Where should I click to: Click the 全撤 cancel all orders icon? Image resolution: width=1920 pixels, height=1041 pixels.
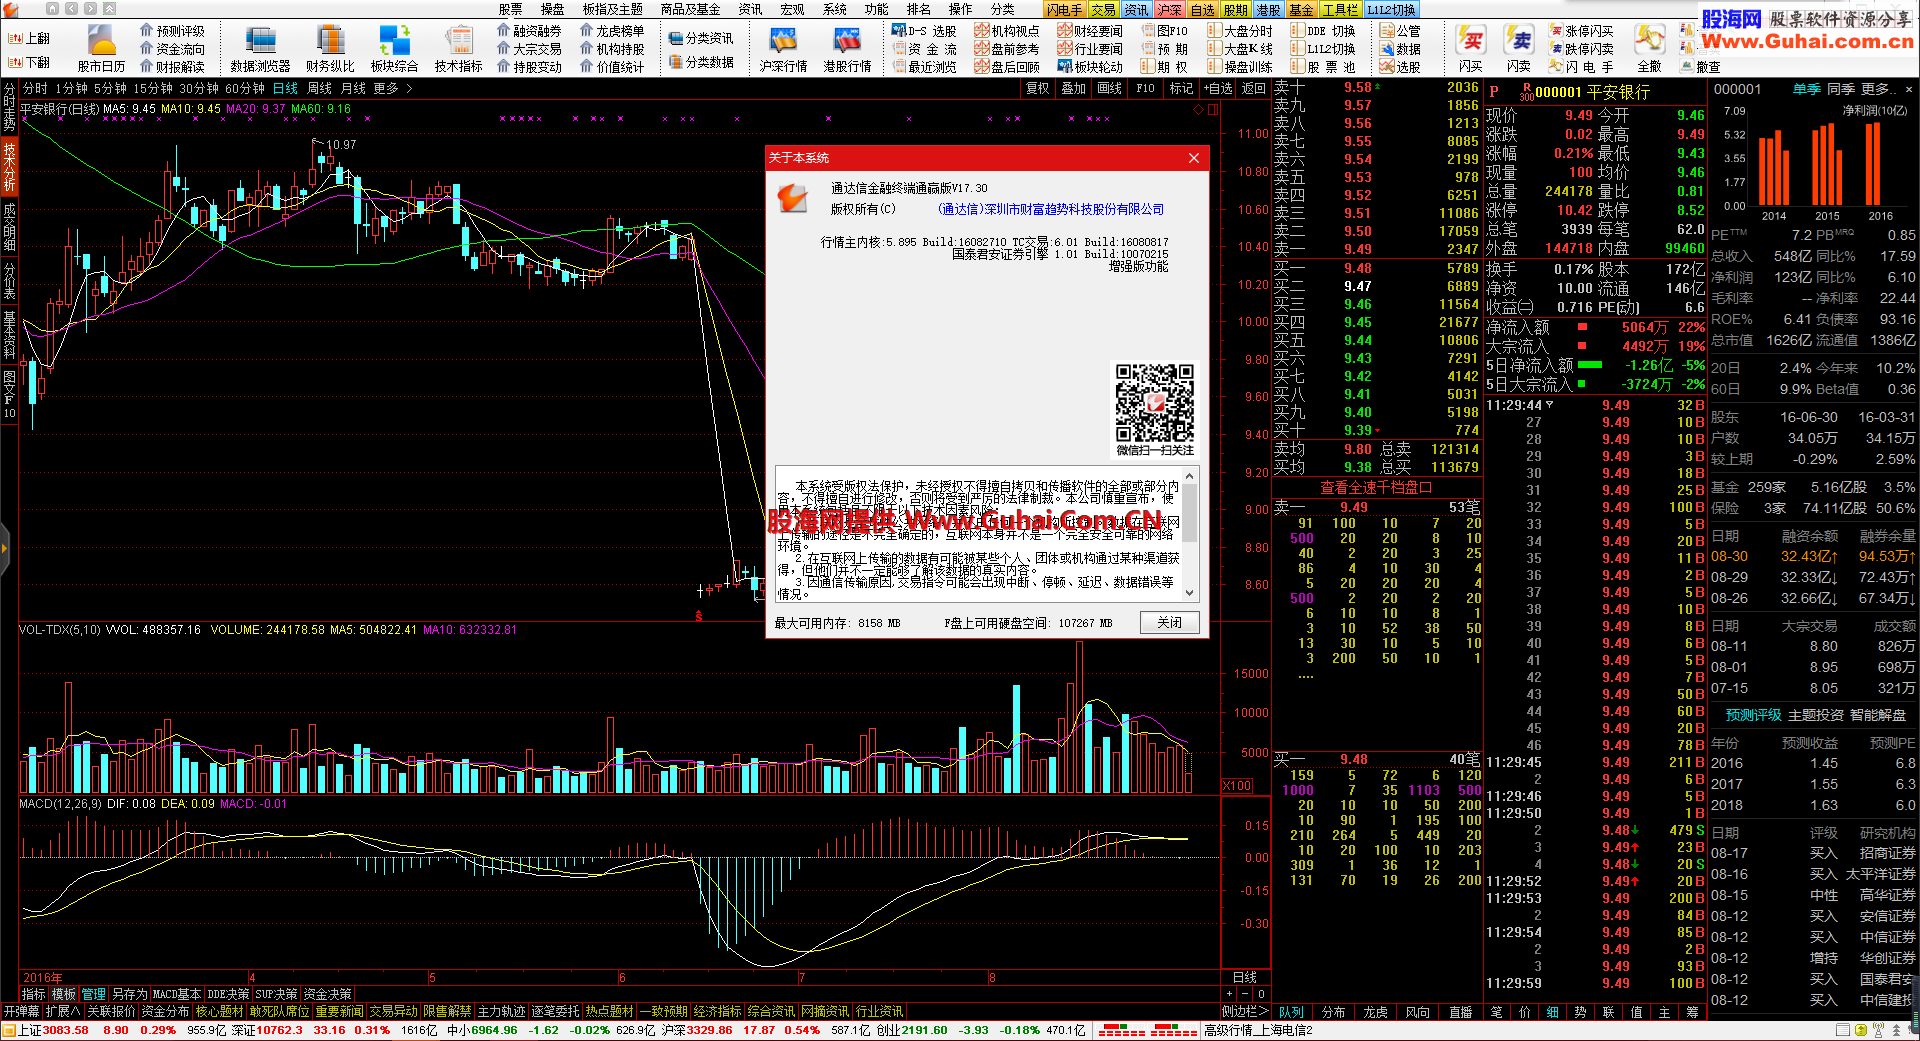[x=1649, y=48]
